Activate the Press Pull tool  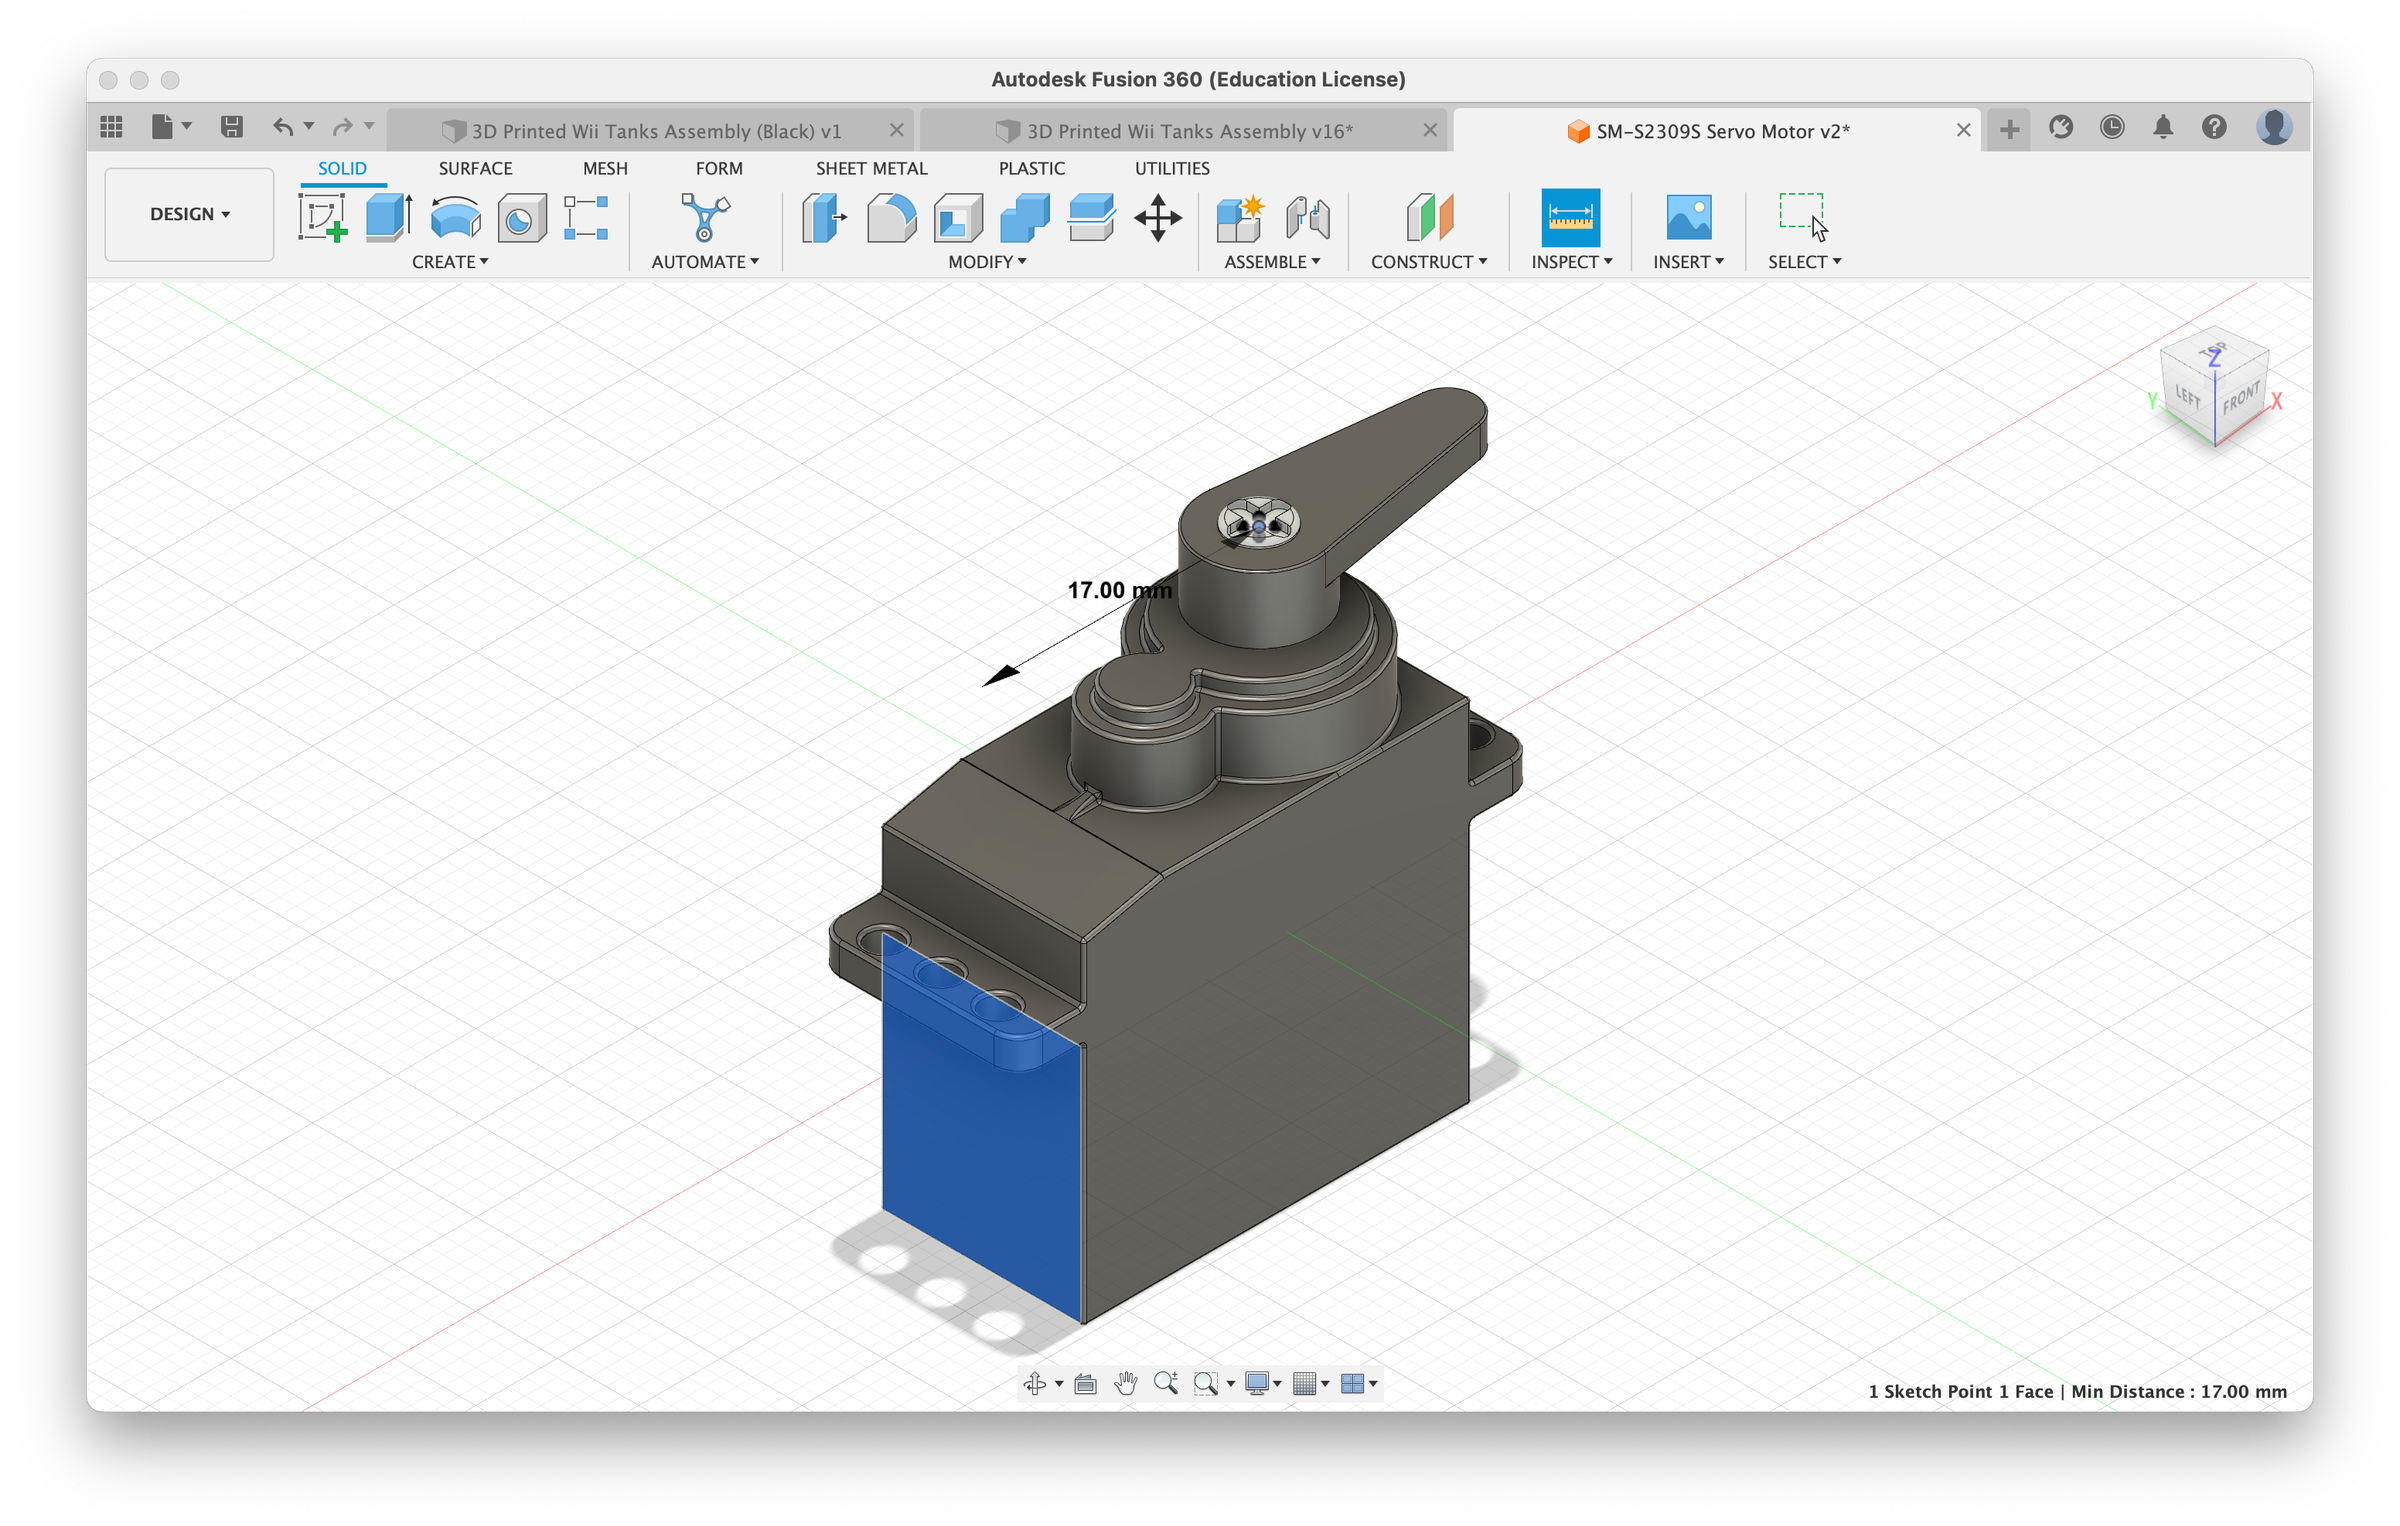(x=822, y=218)
